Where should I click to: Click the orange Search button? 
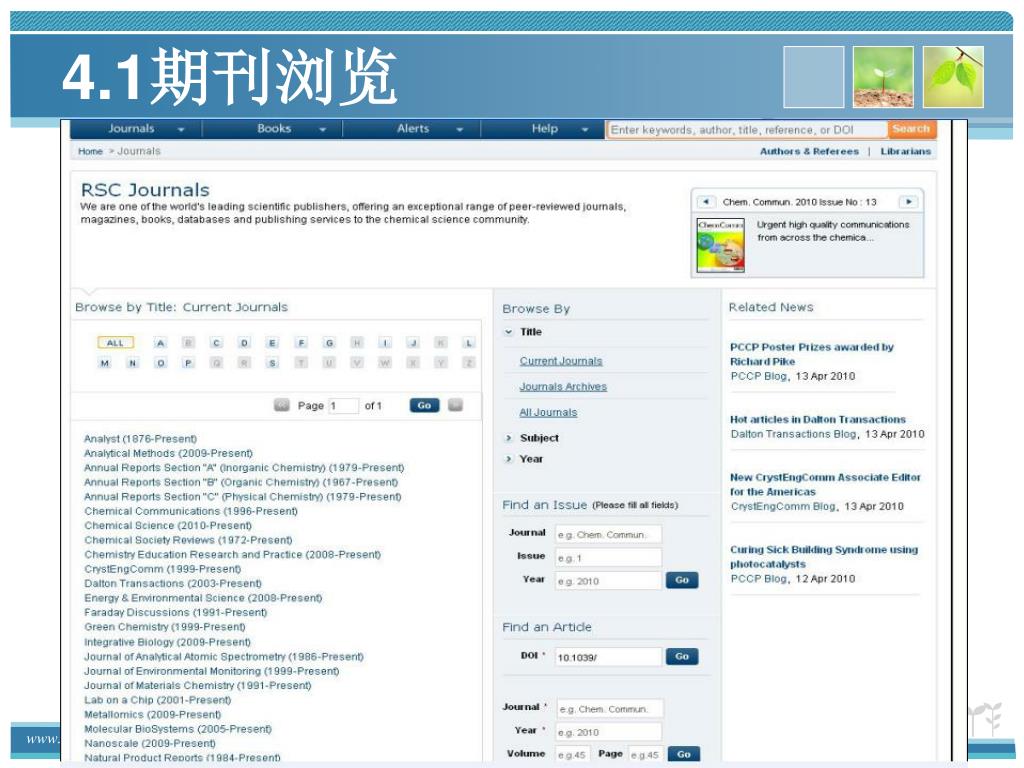click(911, 129)
